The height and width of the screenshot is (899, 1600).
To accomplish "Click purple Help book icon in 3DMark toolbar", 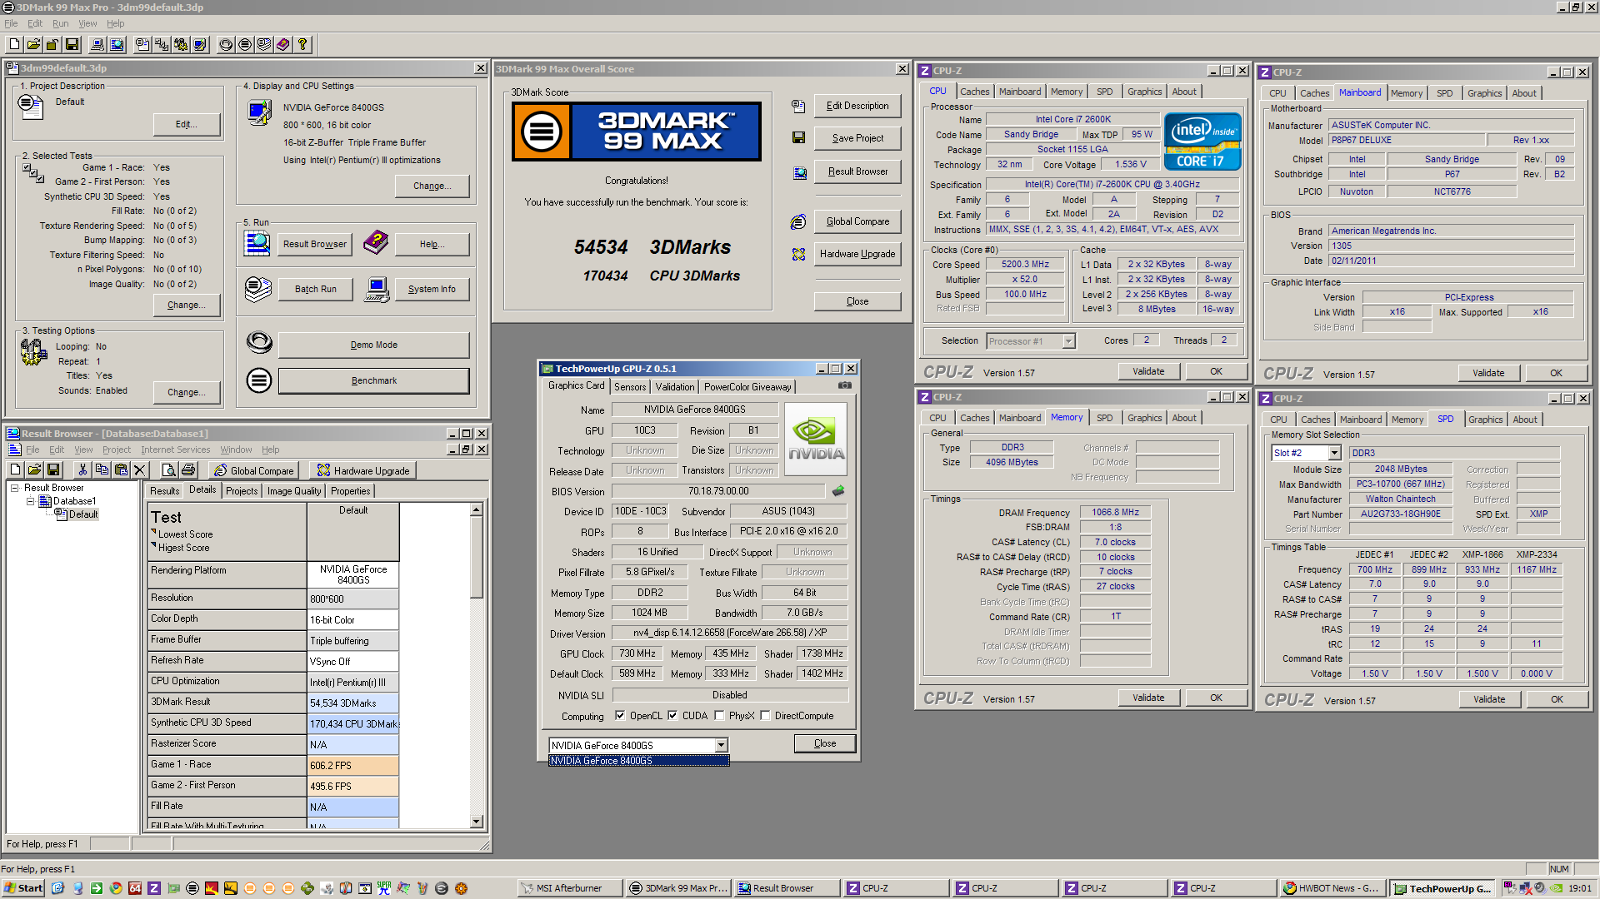I will coord(283,44).
